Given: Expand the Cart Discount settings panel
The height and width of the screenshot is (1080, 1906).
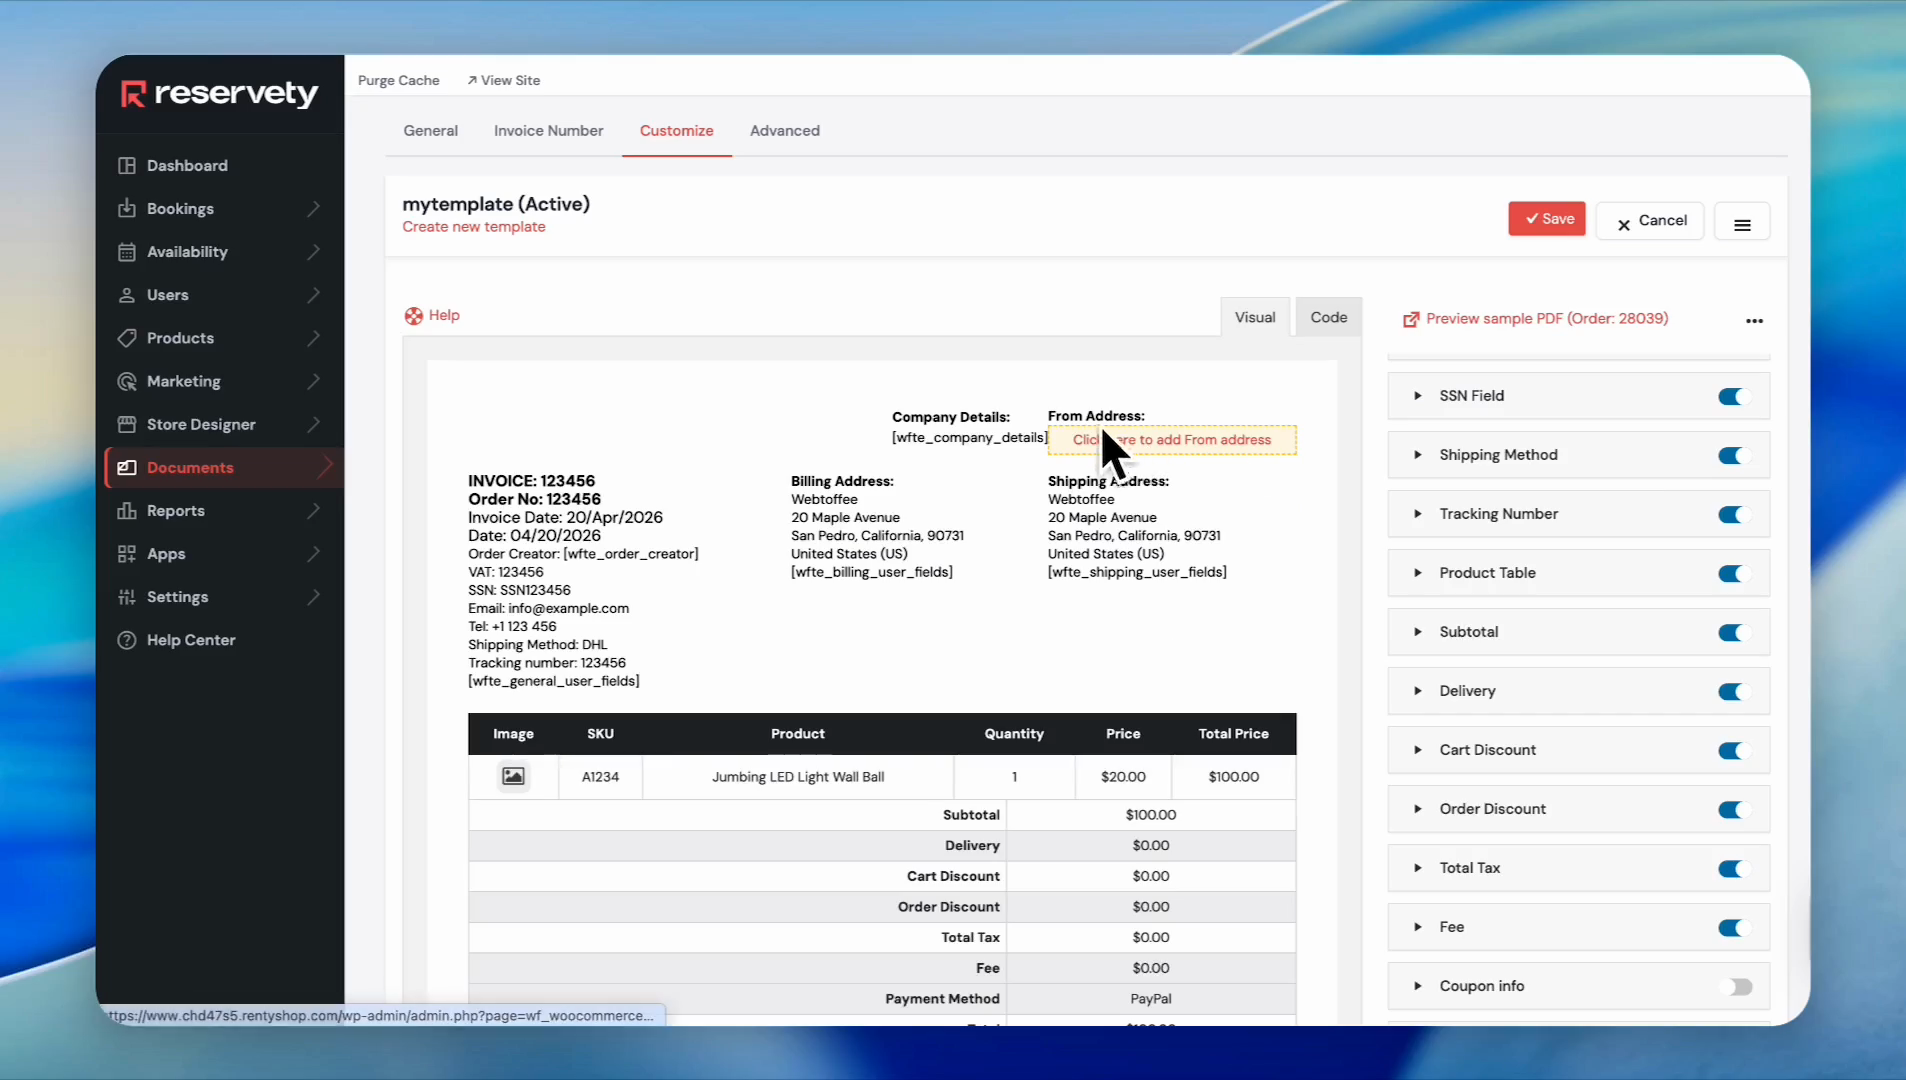Looking at the screenshot, I should (1417, 750).
